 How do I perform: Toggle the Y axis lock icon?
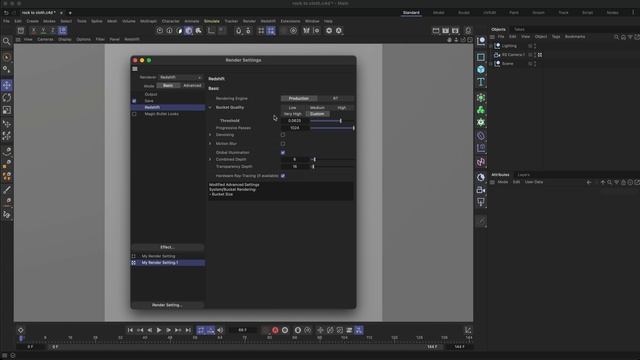click(43, 31)
